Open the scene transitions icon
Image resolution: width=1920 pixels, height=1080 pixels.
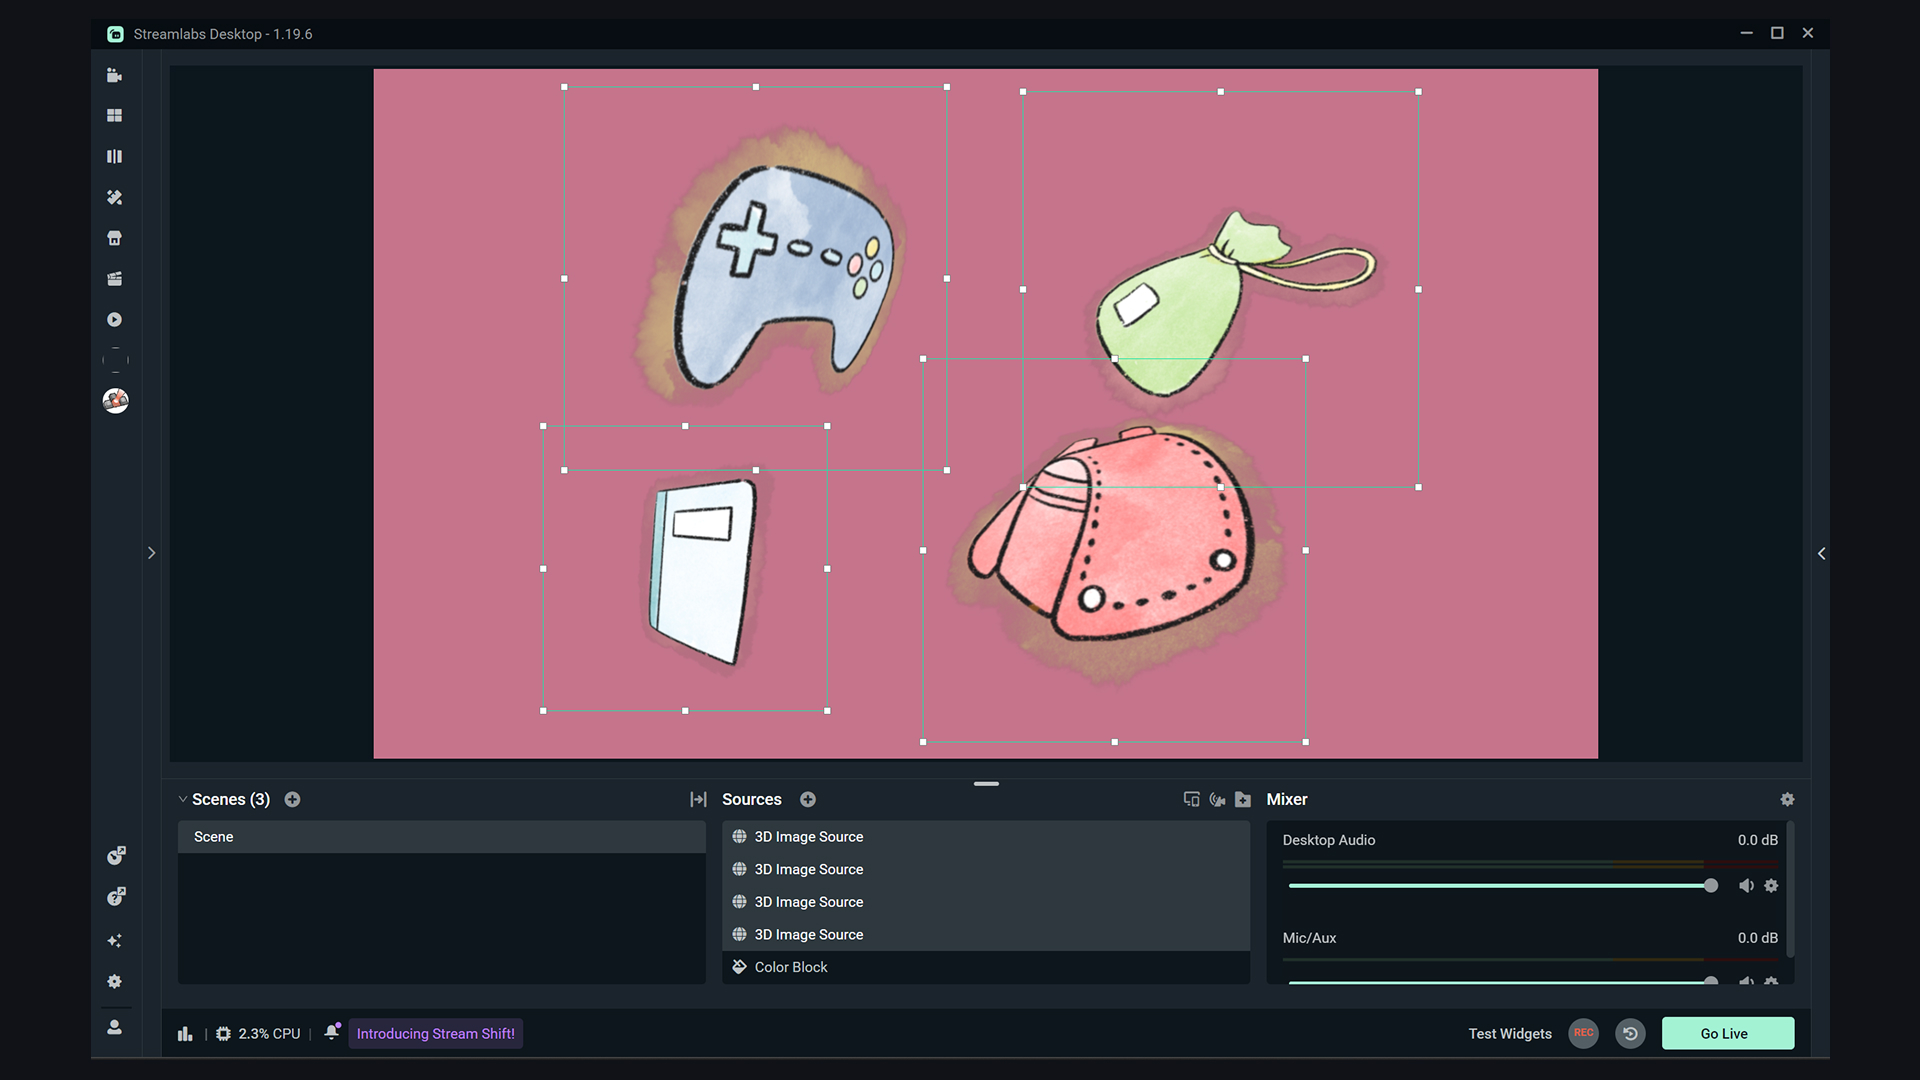coord(698,799)
